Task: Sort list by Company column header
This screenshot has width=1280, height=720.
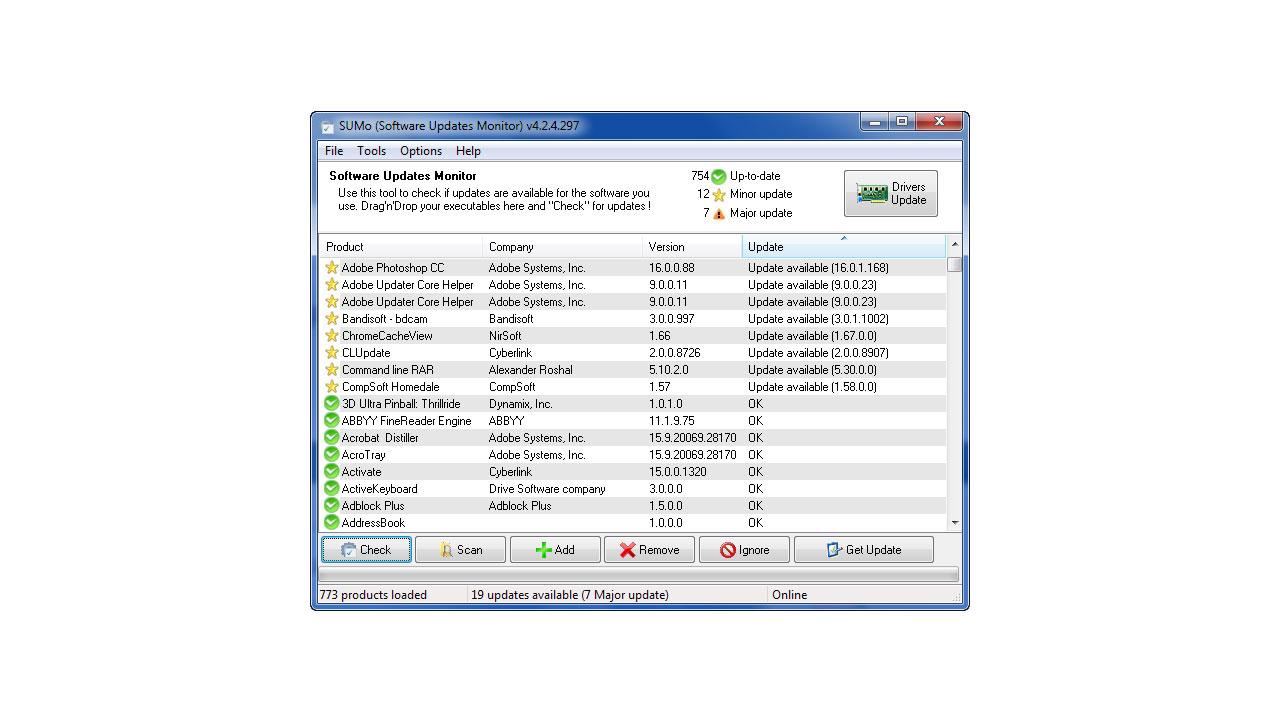Action: [x=563, y=247]
